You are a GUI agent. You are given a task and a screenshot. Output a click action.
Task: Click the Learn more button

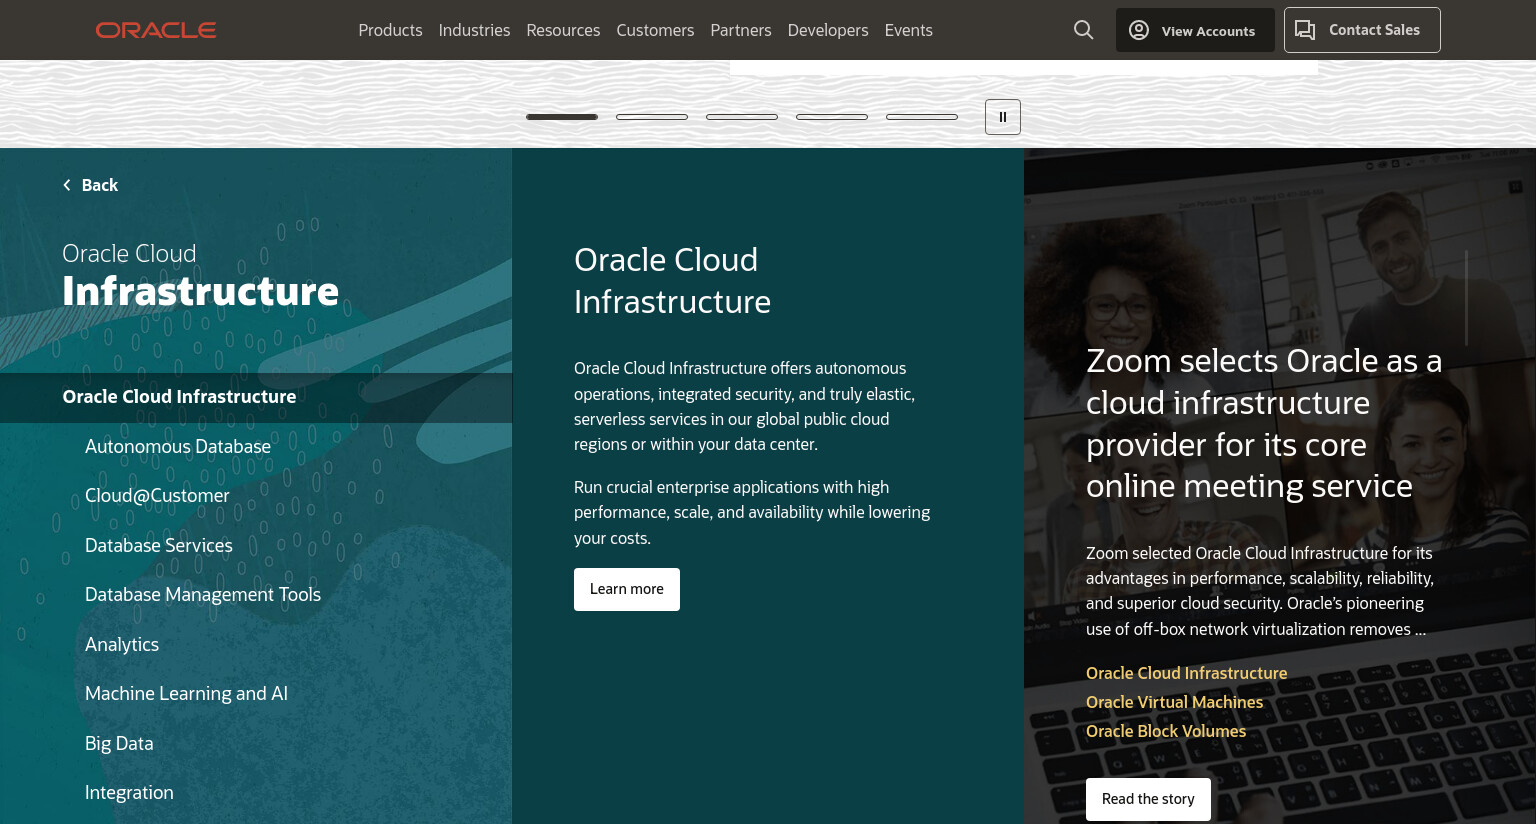pyautogui.click(x=627, y=589)
